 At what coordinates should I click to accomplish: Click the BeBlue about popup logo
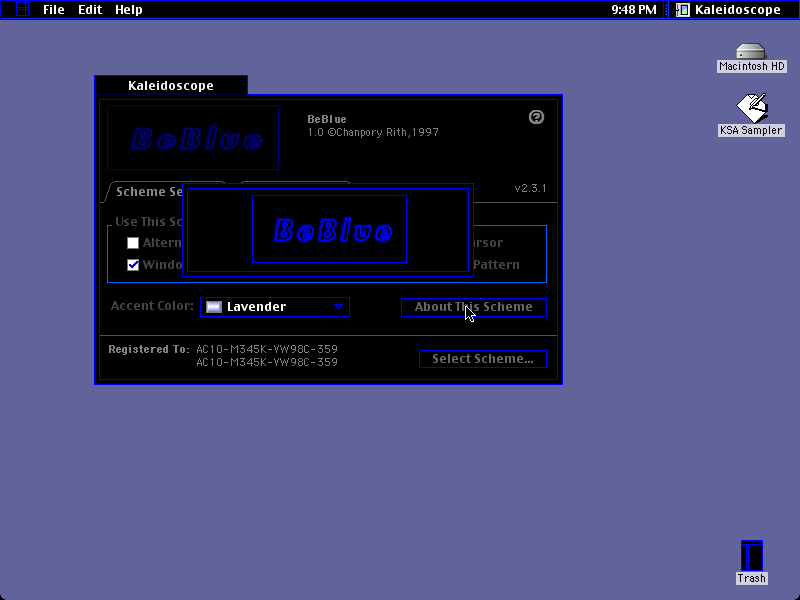tap(330, 229)
